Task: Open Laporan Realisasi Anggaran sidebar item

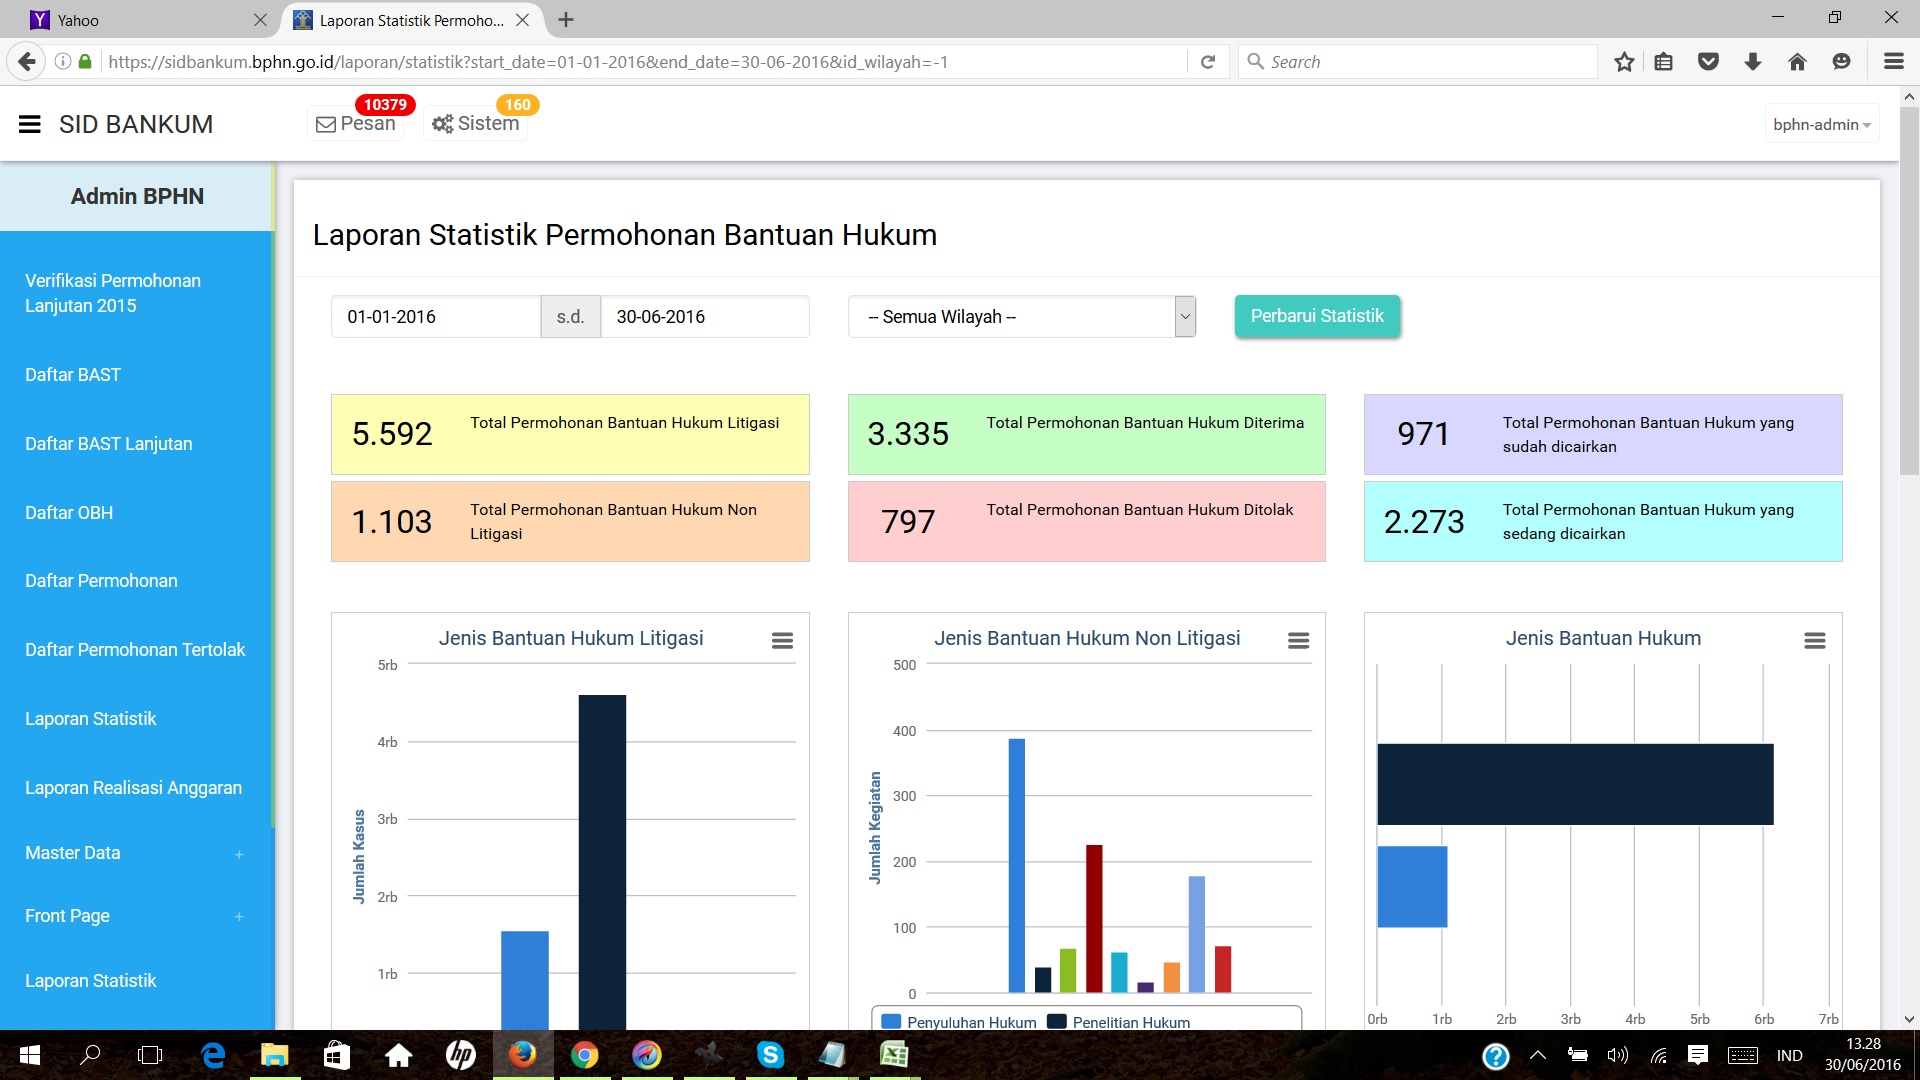Action: (133, 788)
